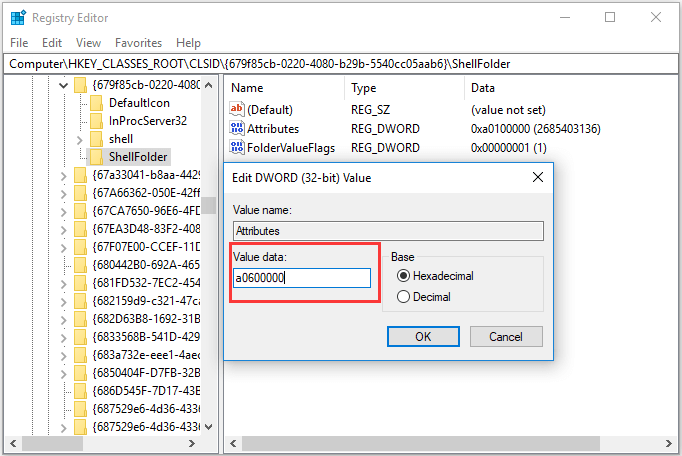Select the {679f85cb-0220-4080 folder icon
Screen dimensions: 682x456
coord(80,85)
